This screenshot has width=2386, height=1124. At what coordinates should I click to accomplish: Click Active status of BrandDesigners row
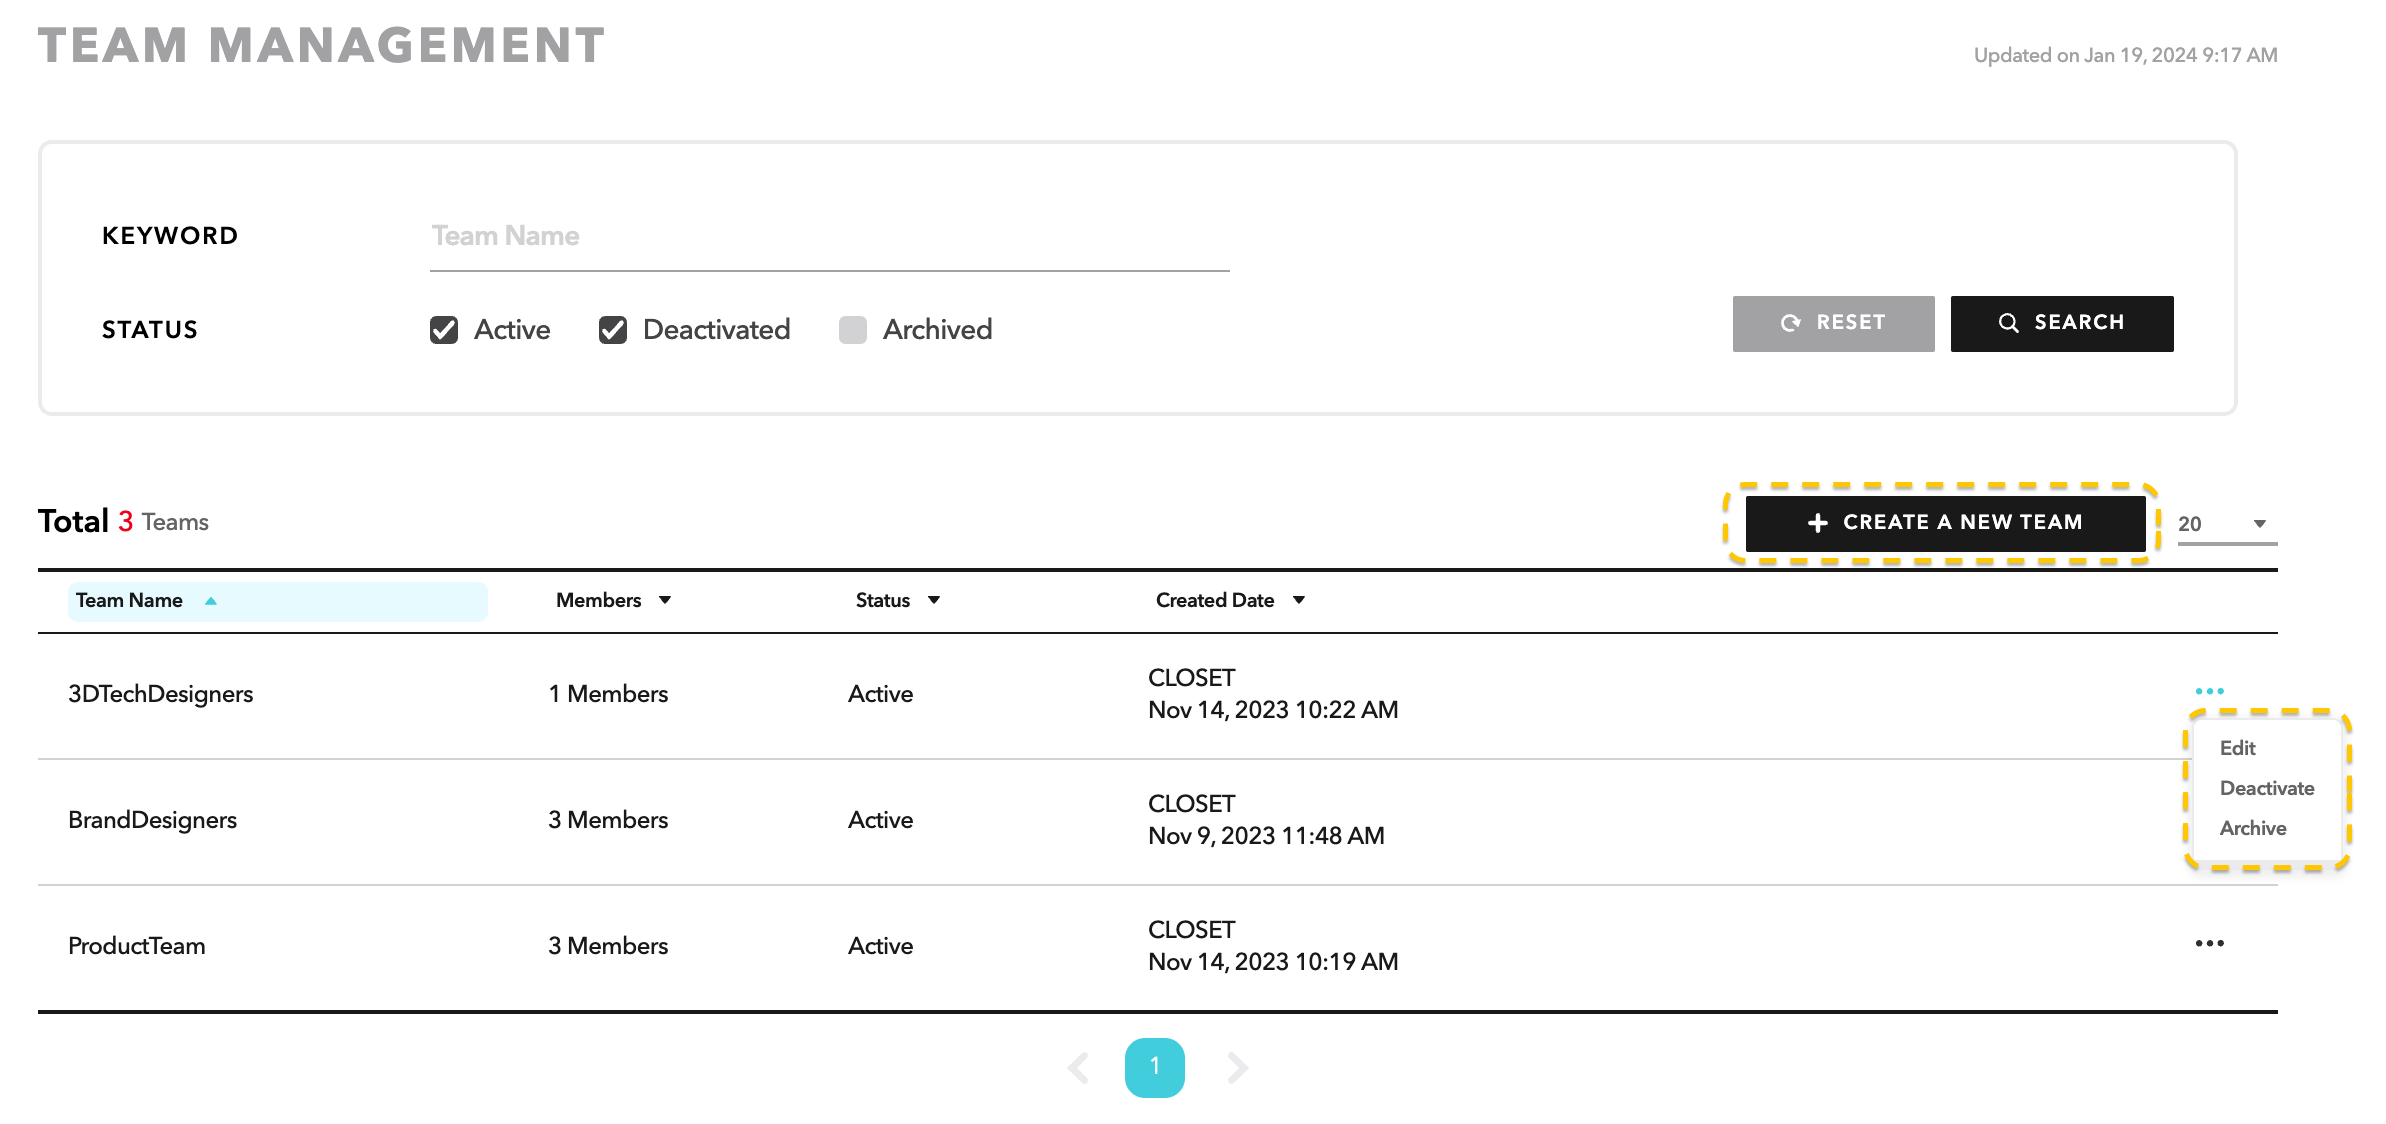point(880,820)
